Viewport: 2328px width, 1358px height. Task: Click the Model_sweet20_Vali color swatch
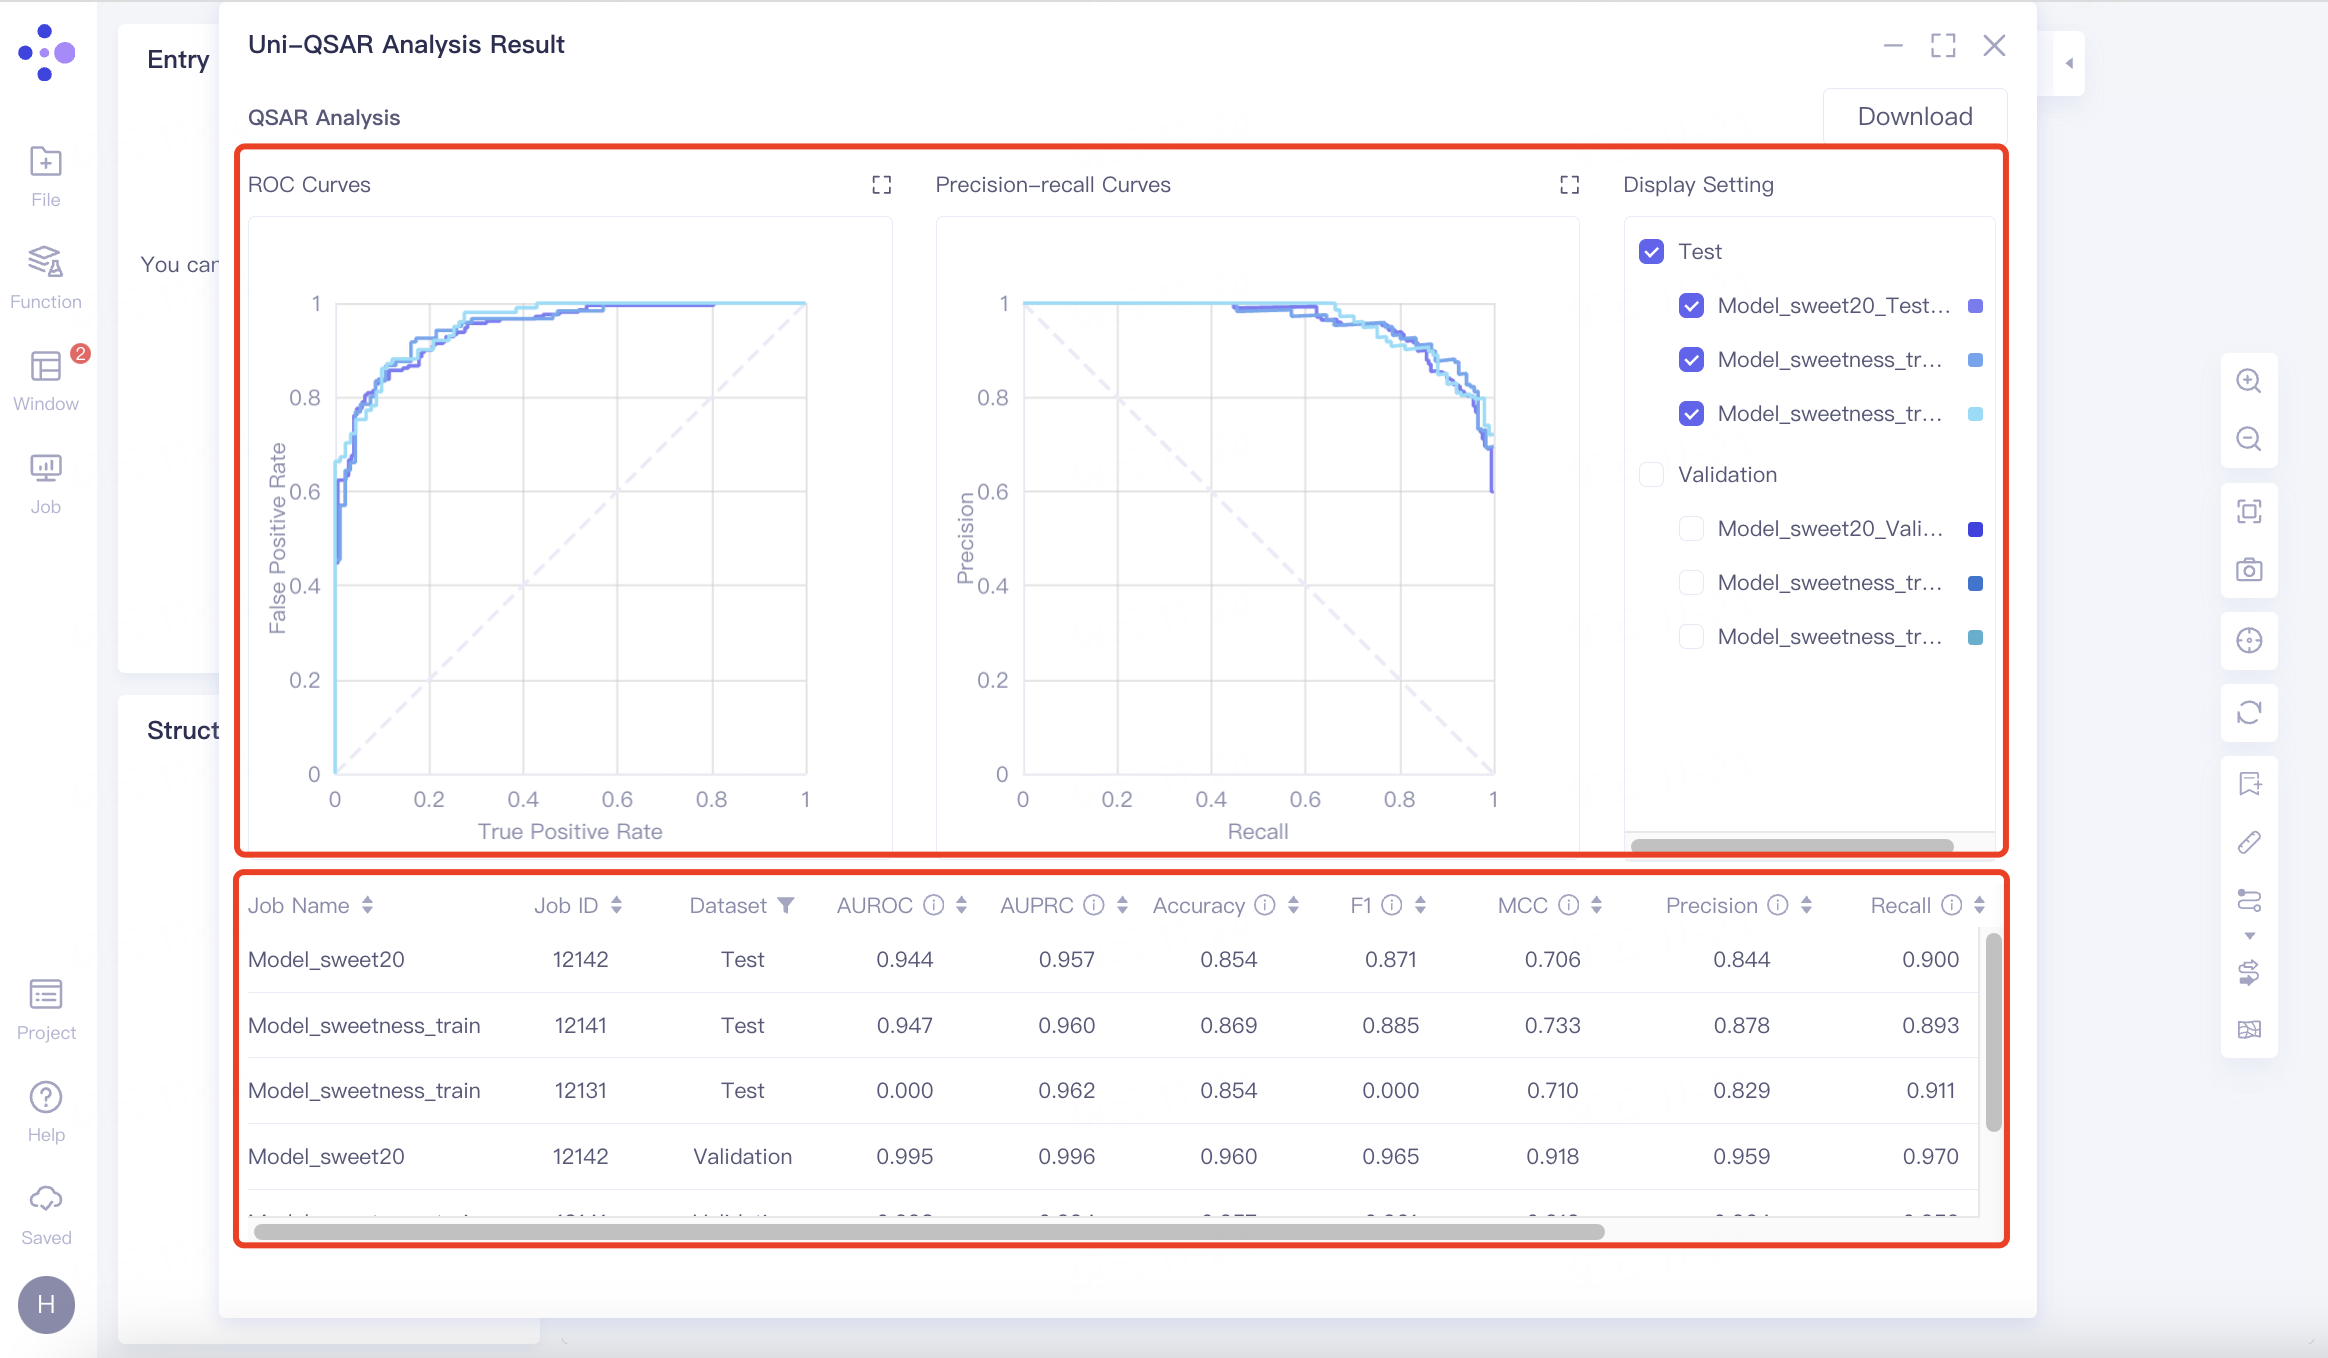click(x=1974, y=528)
